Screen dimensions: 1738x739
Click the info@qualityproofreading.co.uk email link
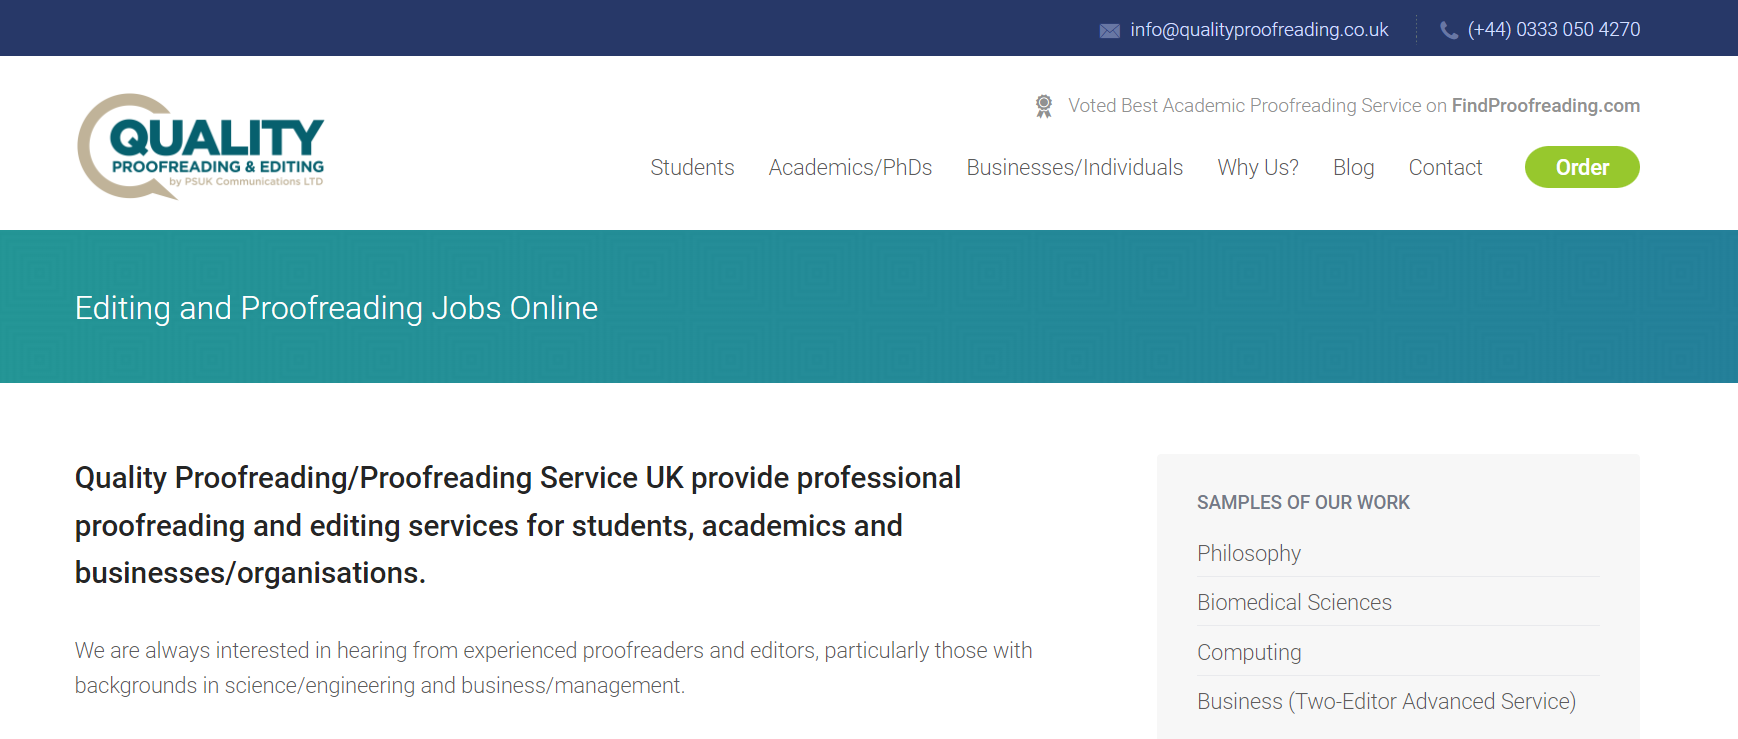(1259, 30)
